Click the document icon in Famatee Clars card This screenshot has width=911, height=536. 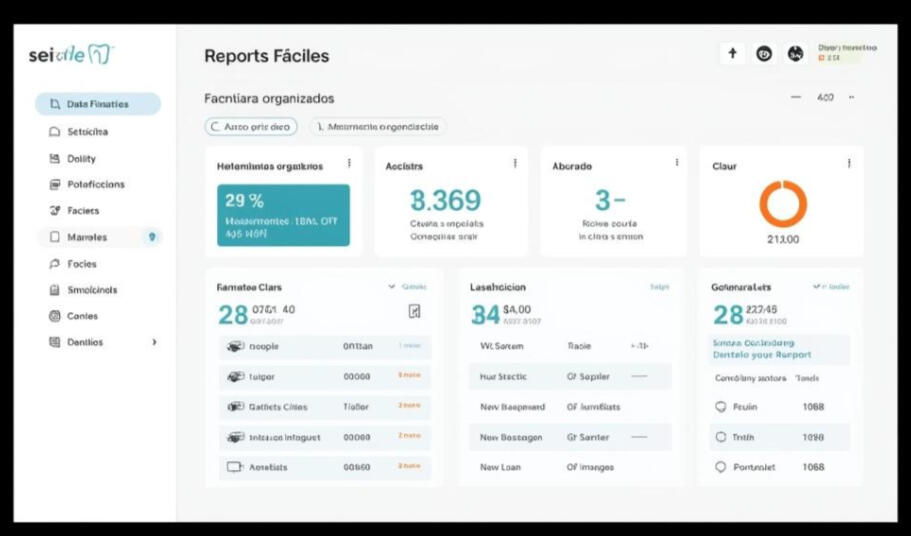pos(414,312)
